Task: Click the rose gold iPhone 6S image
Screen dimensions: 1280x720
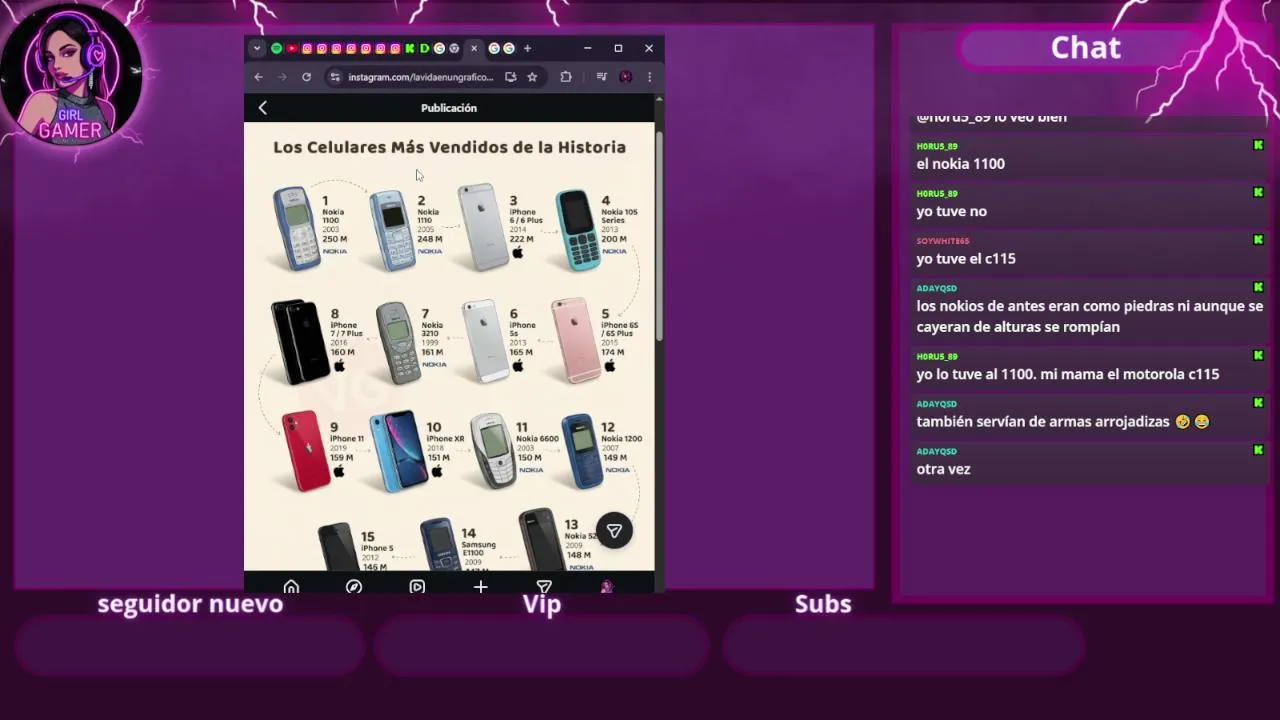Action: (x=576, y=340)
